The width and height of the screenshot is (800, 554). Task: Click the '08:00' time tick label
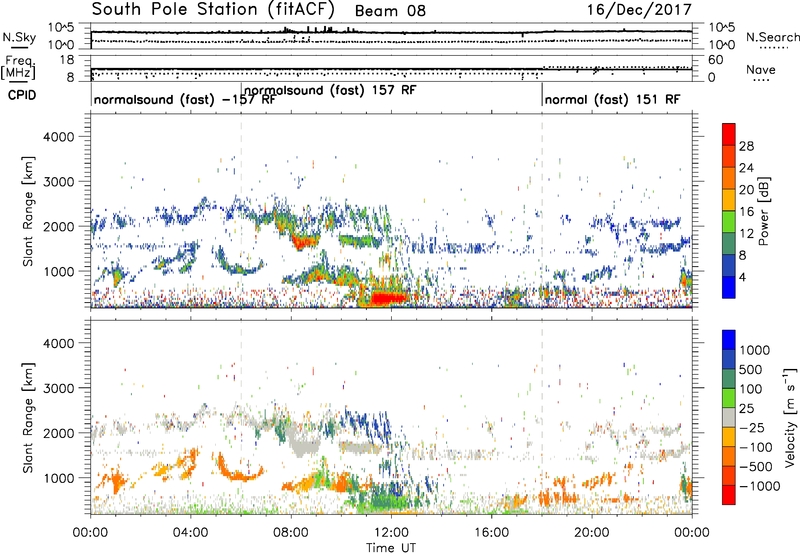pos(291,533)
